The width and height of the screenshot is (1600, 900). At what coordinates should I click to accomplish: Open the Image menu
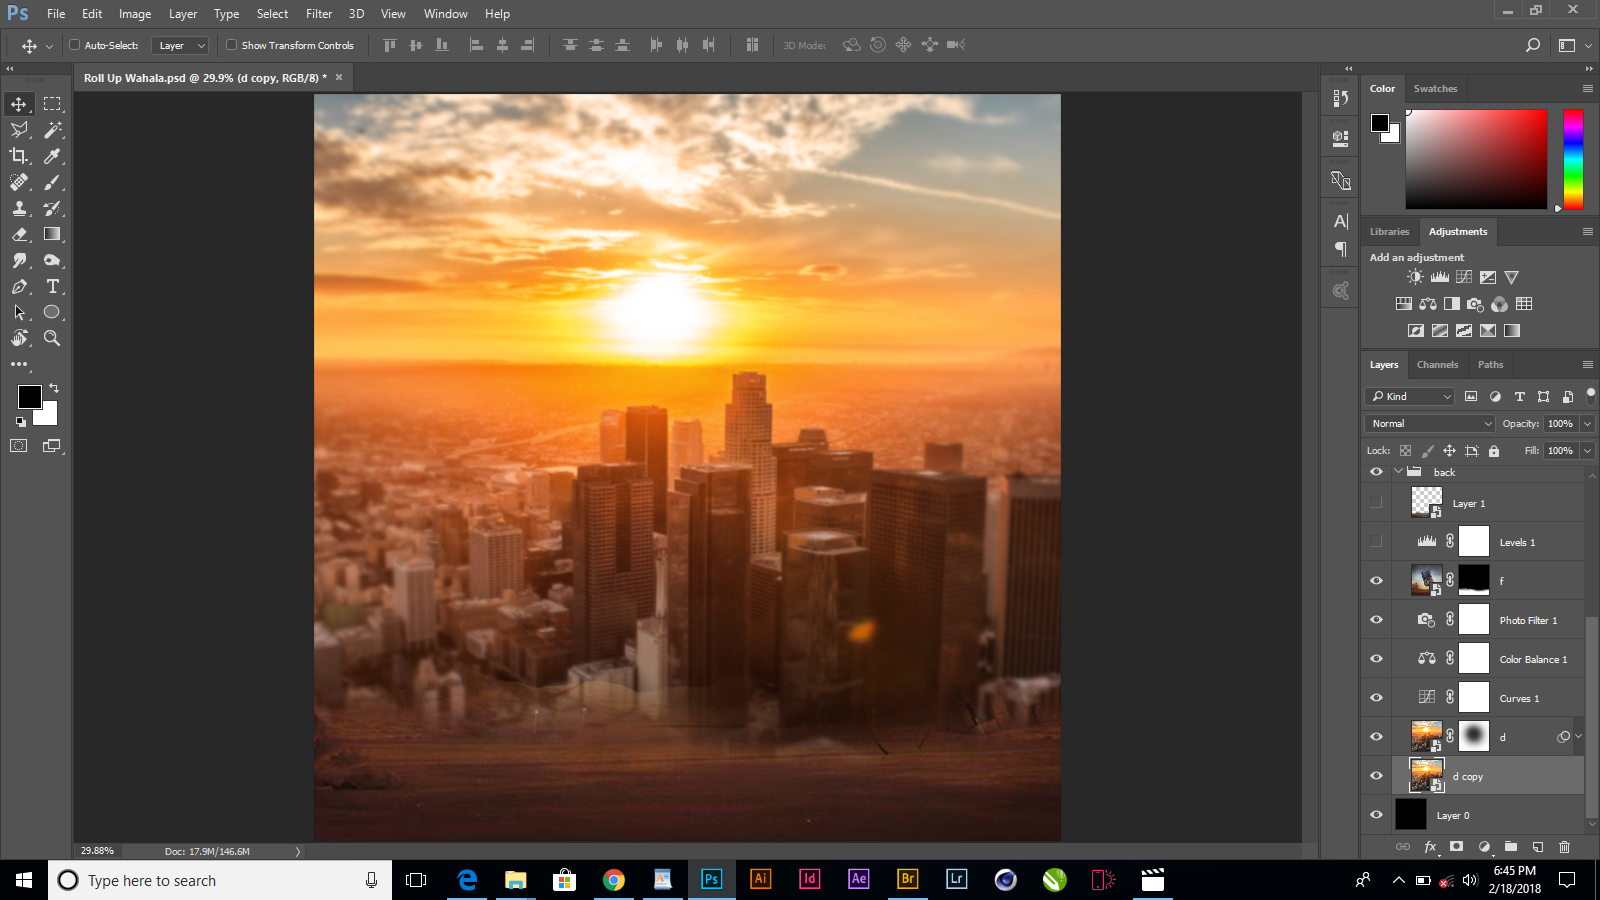tap(135, 14)
